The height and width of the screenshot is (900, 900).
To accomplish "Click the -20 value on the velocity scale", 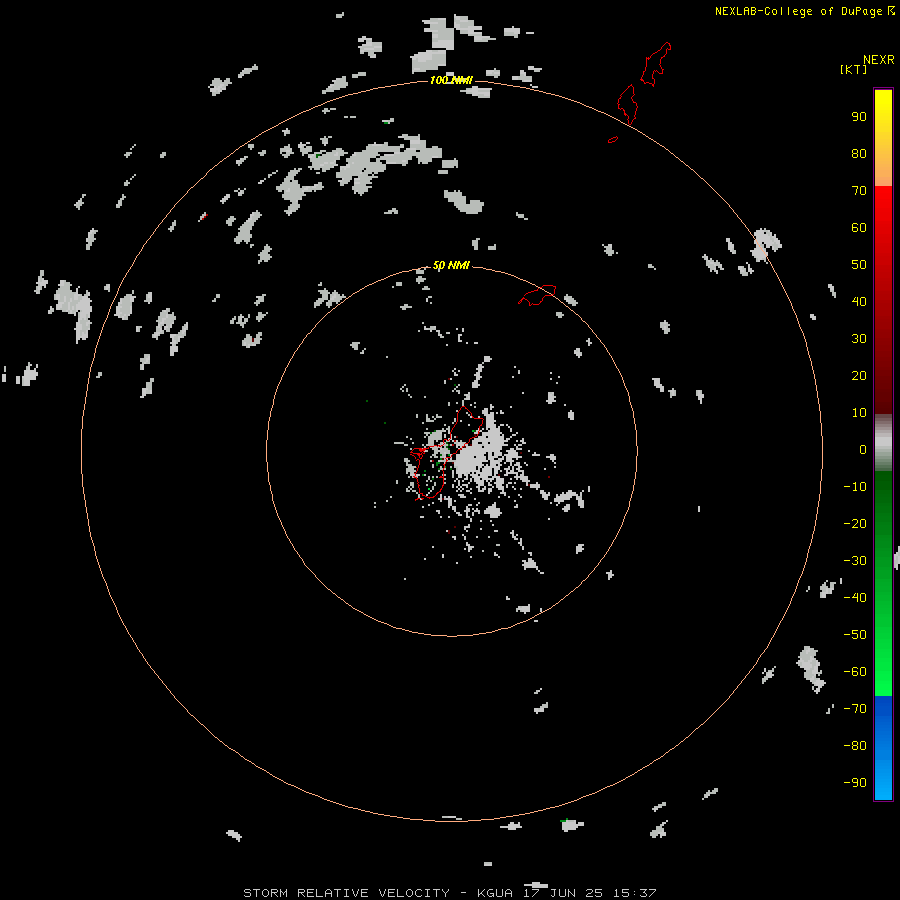I will tap(855, 523).
